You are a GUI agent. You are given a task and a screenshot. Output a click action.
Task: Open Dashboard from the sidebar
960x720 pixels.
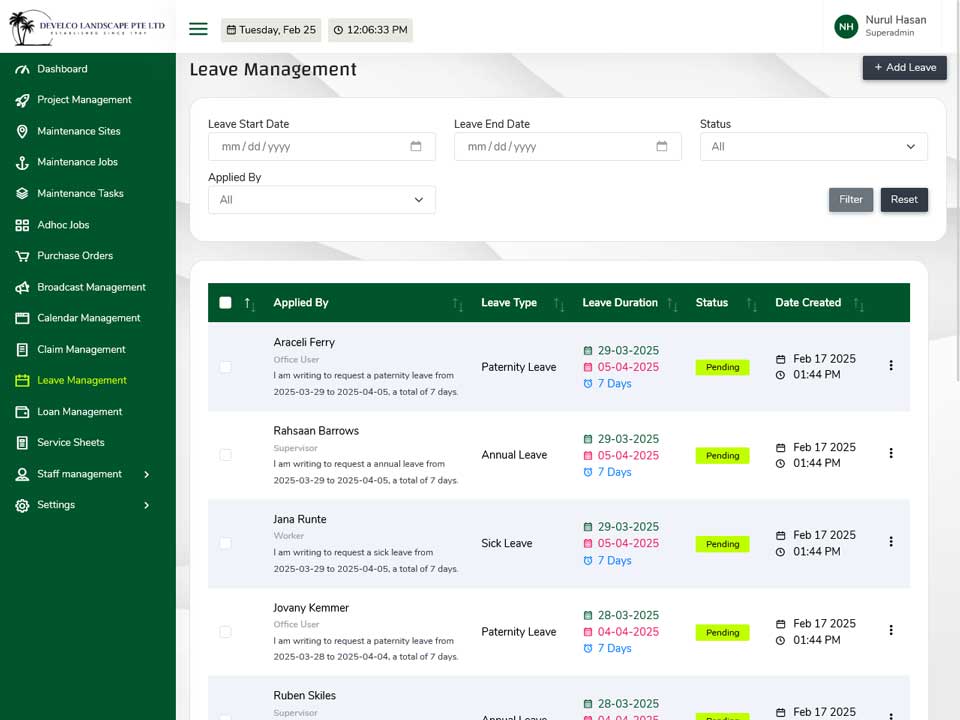click(62, 69)
